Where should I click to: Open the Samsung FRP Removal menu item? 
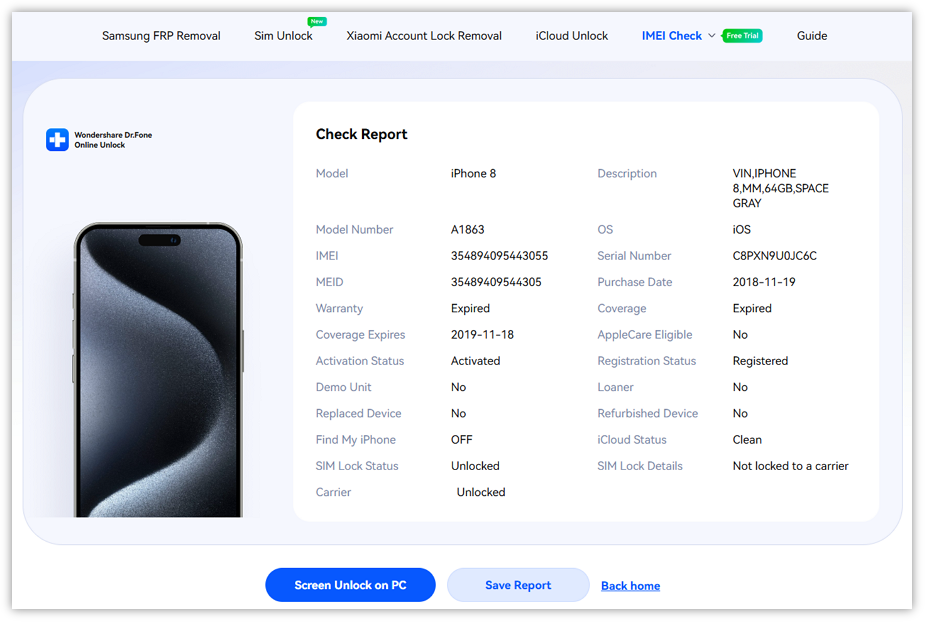point(161,36)
